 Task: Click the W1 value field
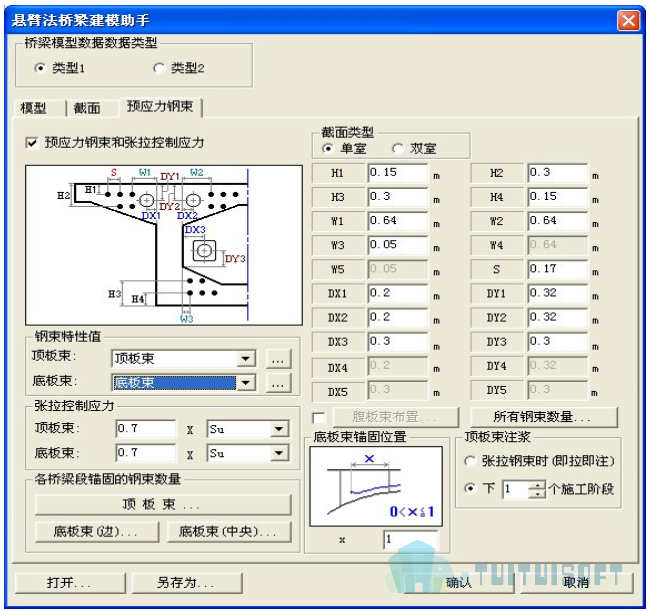click(398, 221)
